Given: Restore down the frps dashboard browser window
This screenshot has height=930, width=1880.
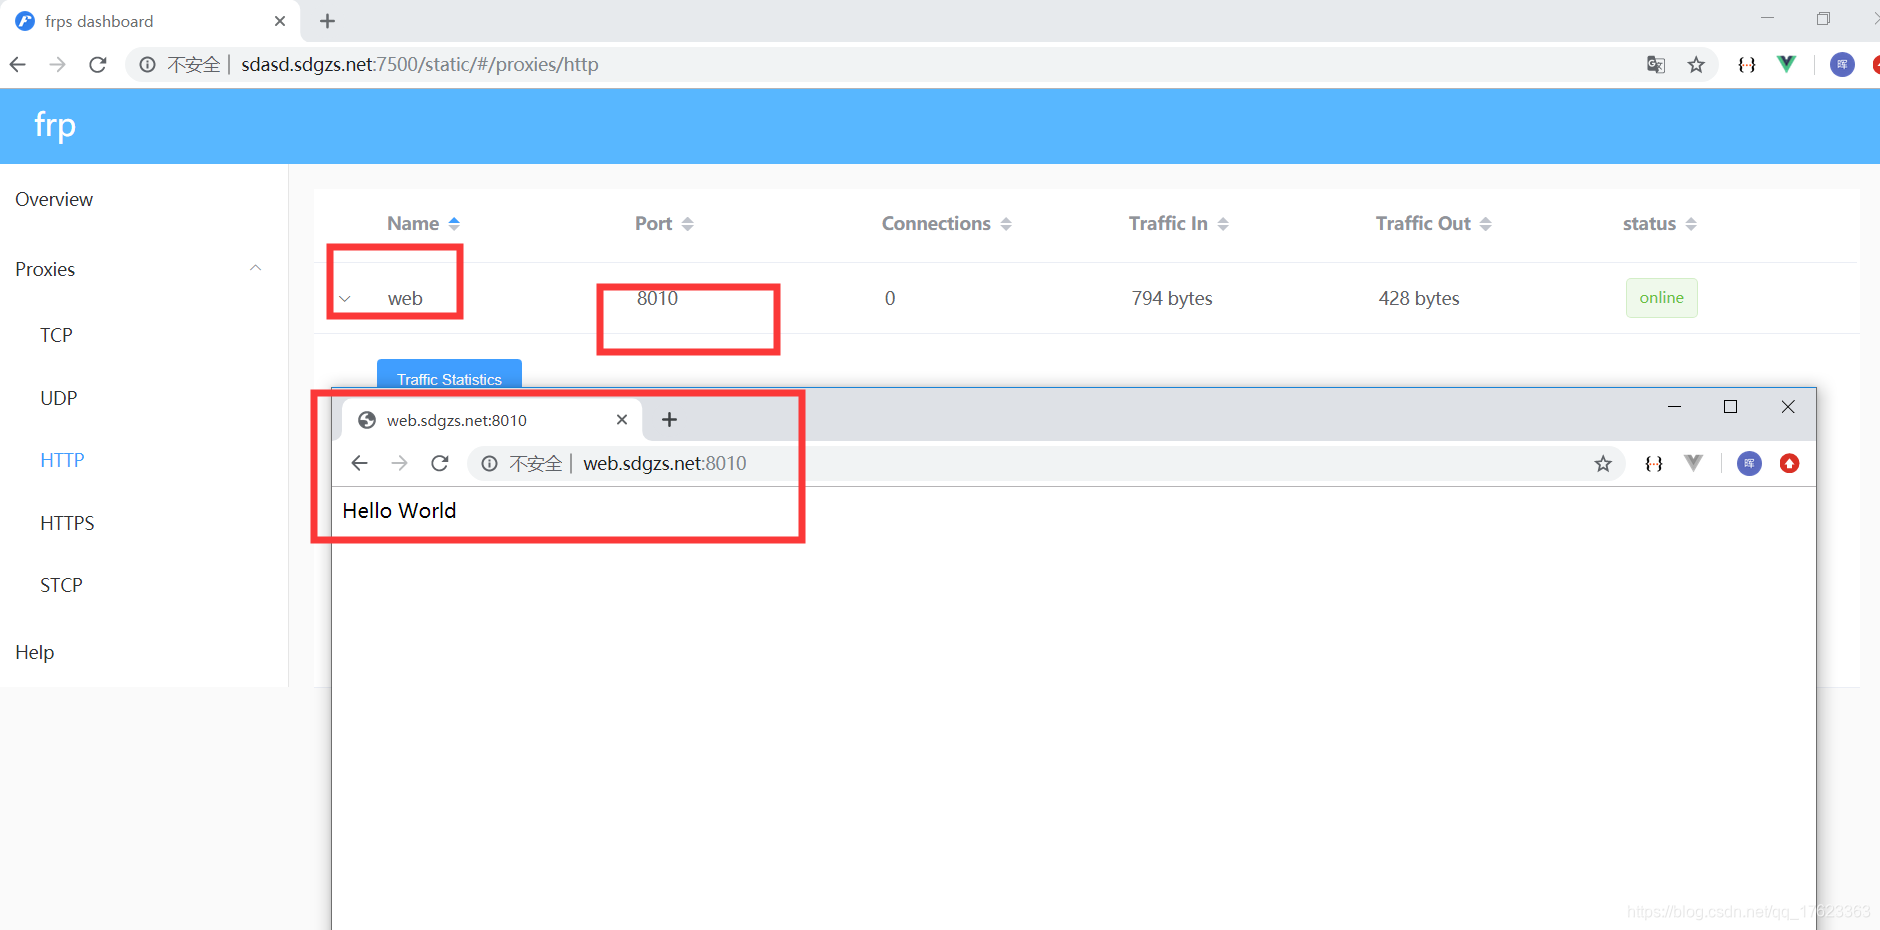Looking at the screenshot, I should coord(1823,18).
